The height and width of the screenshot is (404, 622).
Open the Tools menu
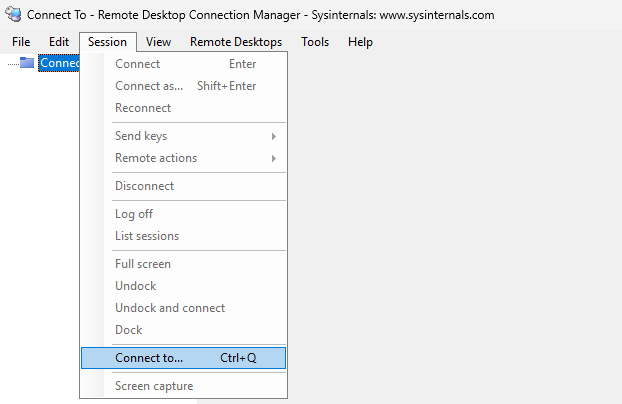point(315,42)
